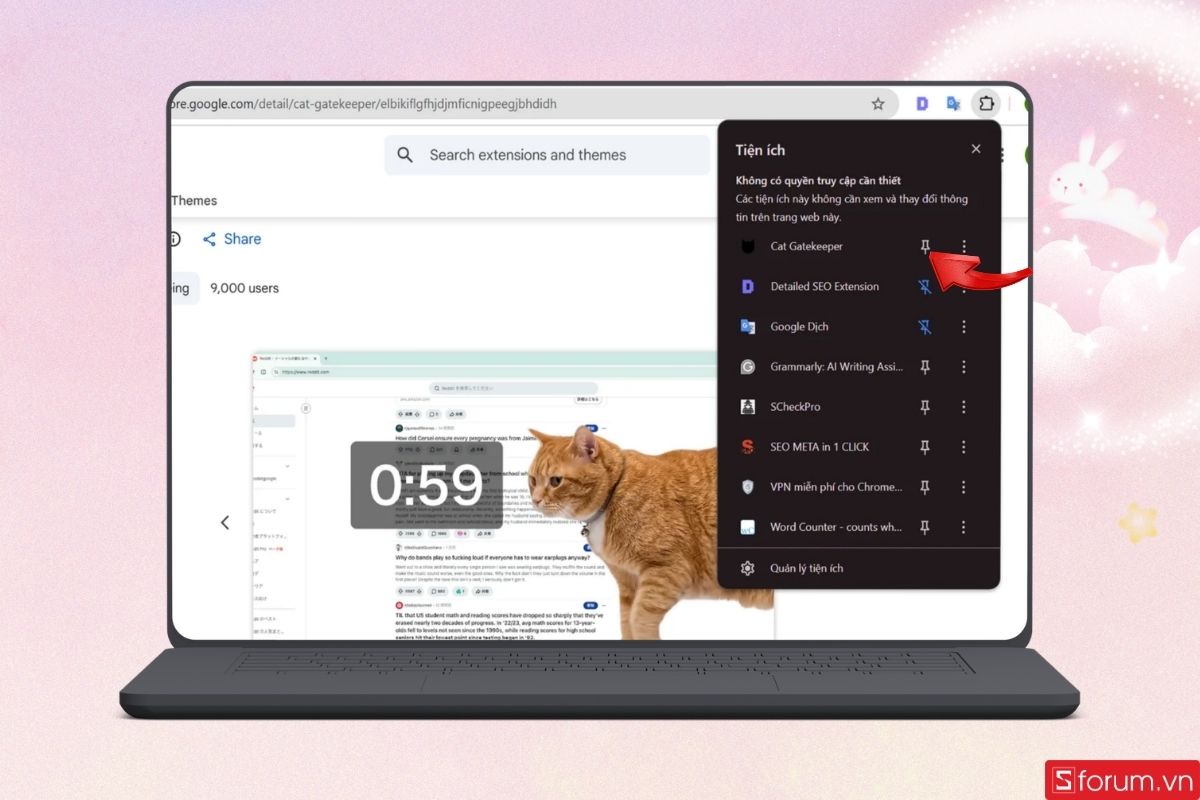Open more options for VPN miễn phí
Viewport: 1200px width, 800px height.
coord(964,487)
